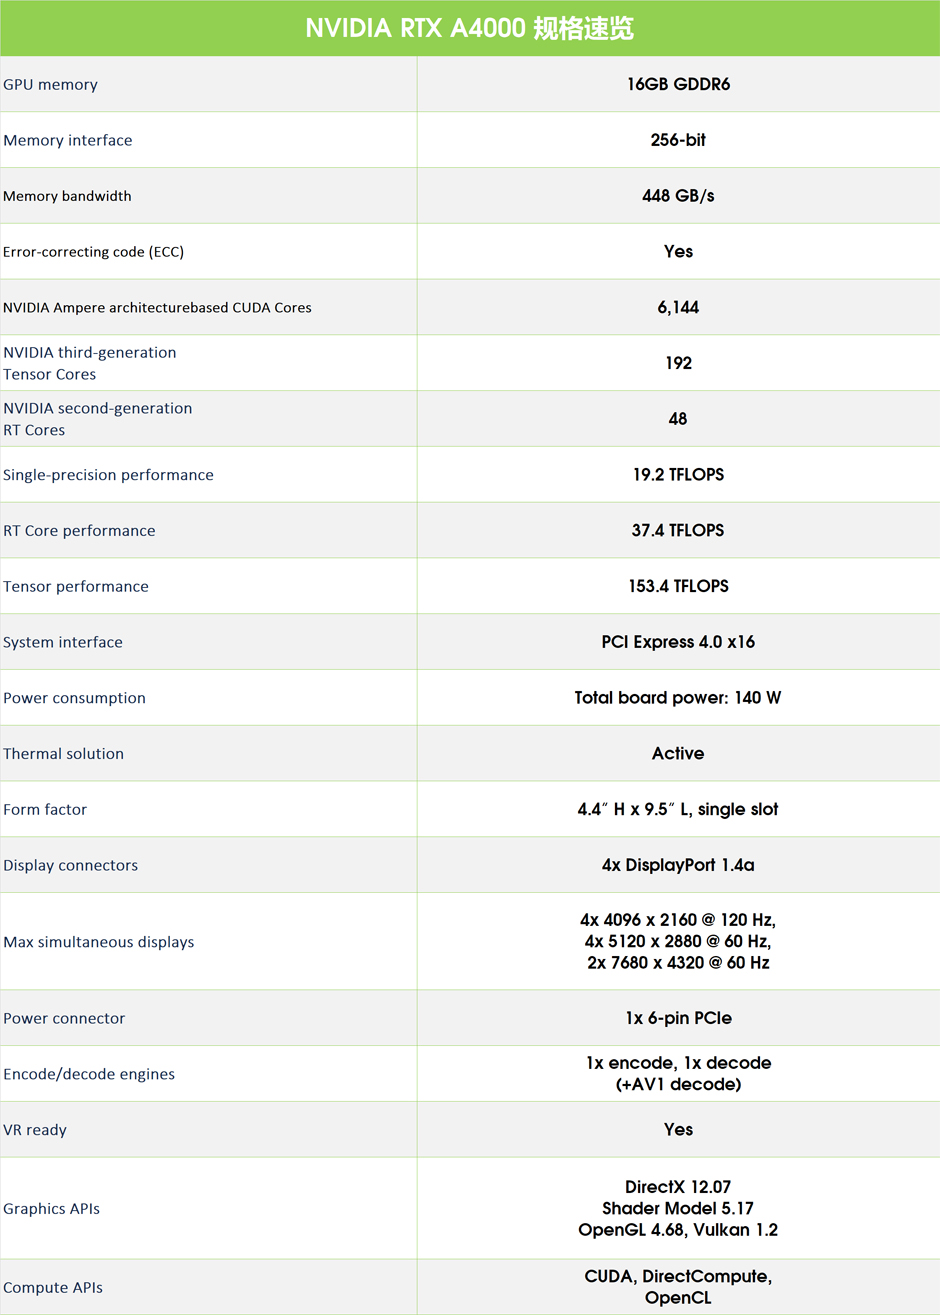The image size is (940, 1315).
Task: Select the 4x DisplayPort 1.4a value
Action: 678,865
